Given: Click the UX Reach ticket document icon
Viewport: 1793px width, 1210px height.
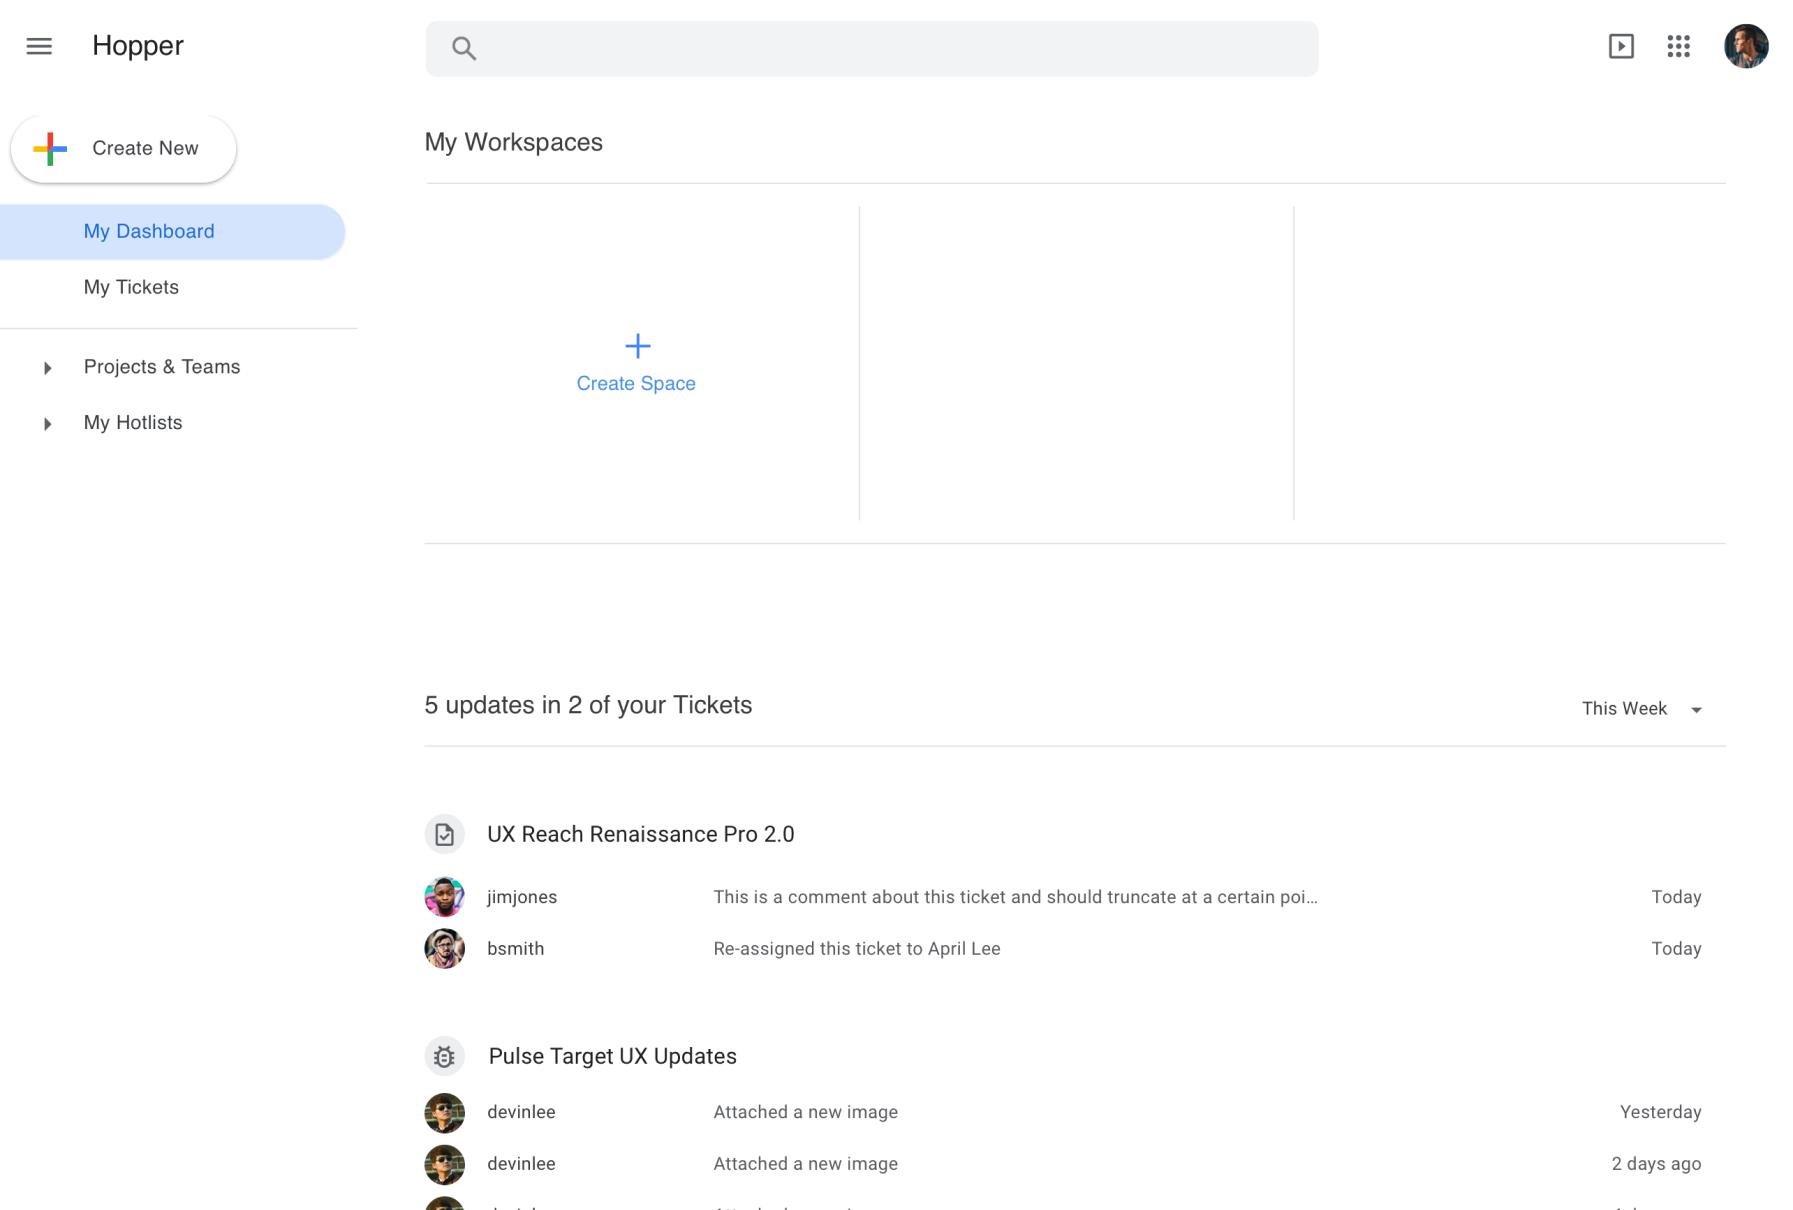Looking at the screenshot, I should pyautogui.click(x=444, y=834).
